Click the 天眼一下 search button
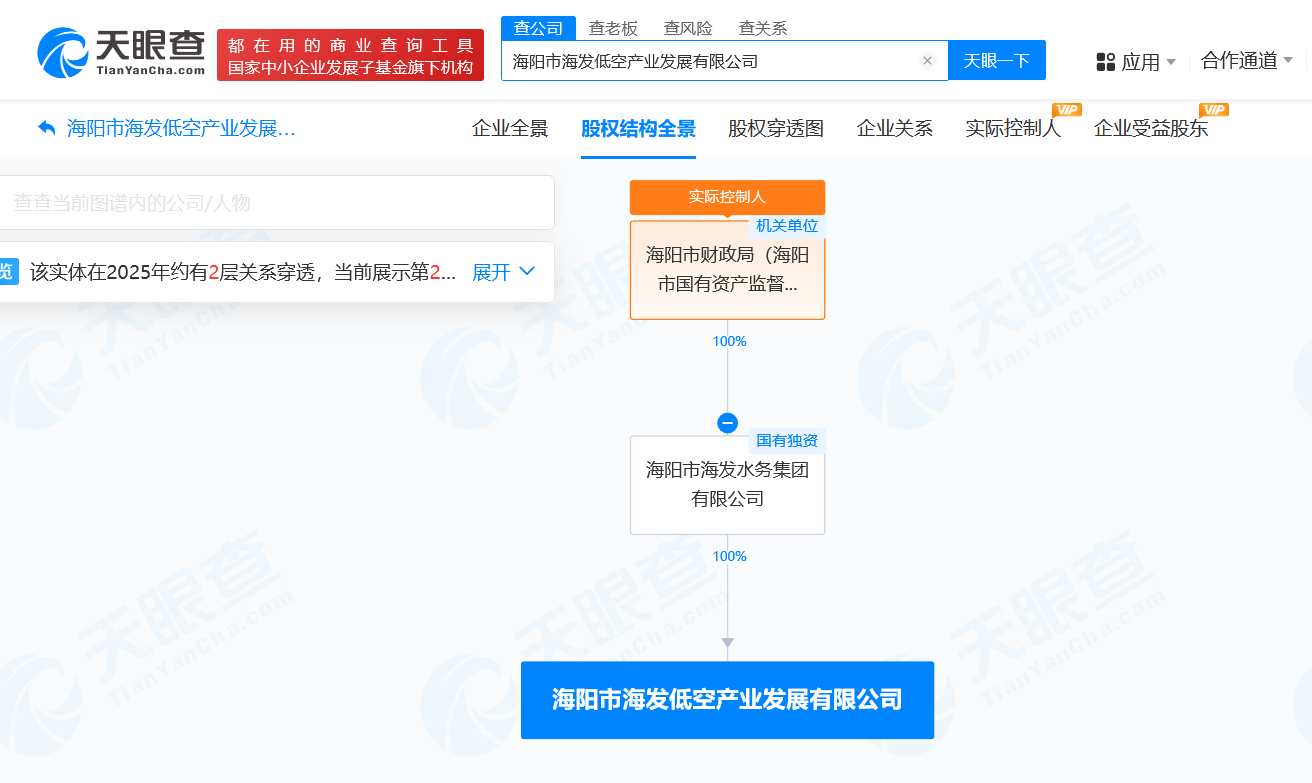The image size is (1312, 783). tap(997, 60)
